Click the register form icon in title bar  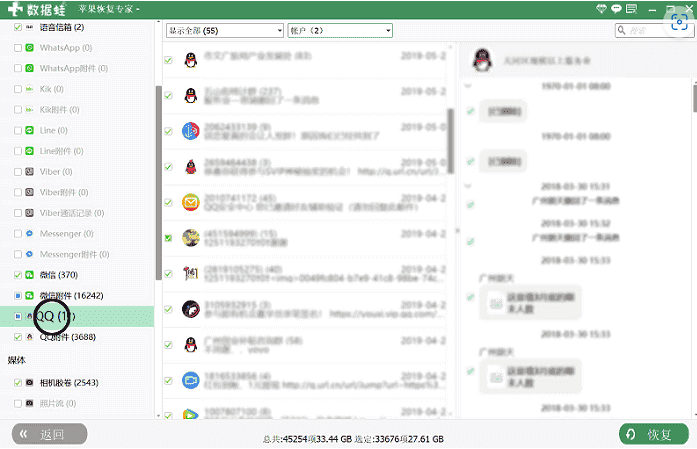tap(631, 9)
